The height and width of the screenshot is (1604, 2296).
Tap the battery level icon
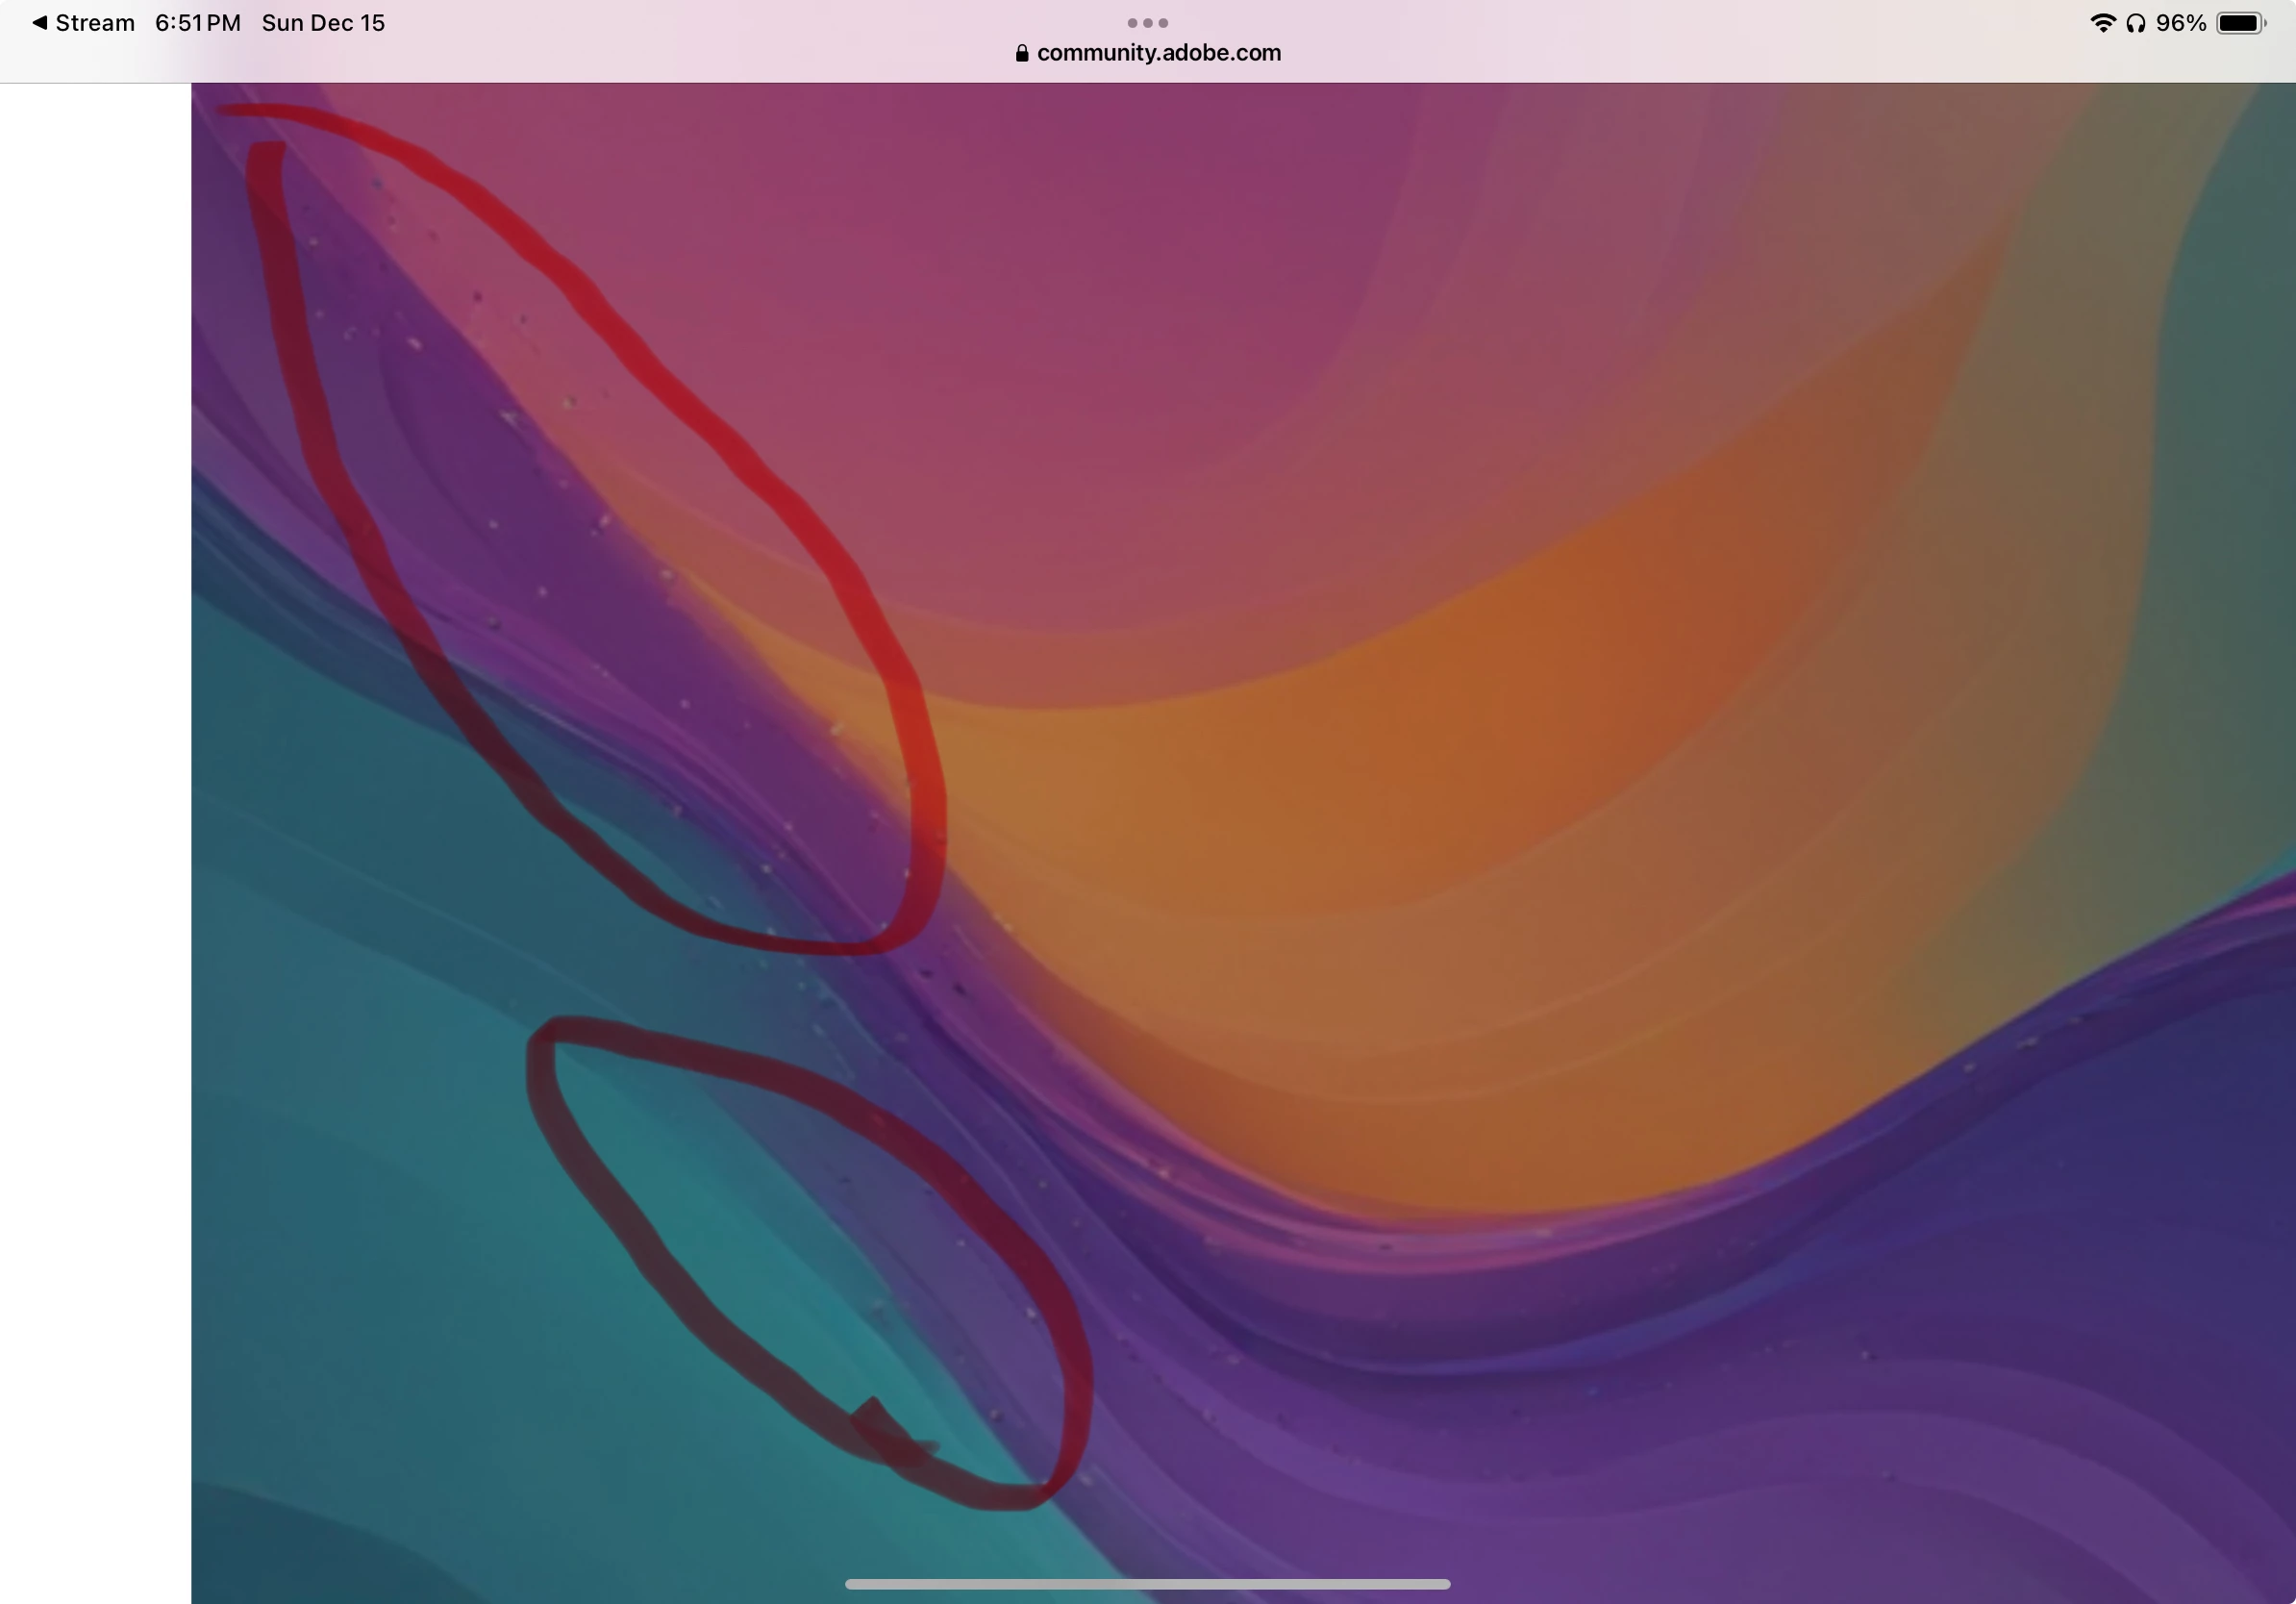pos(2240,23)
